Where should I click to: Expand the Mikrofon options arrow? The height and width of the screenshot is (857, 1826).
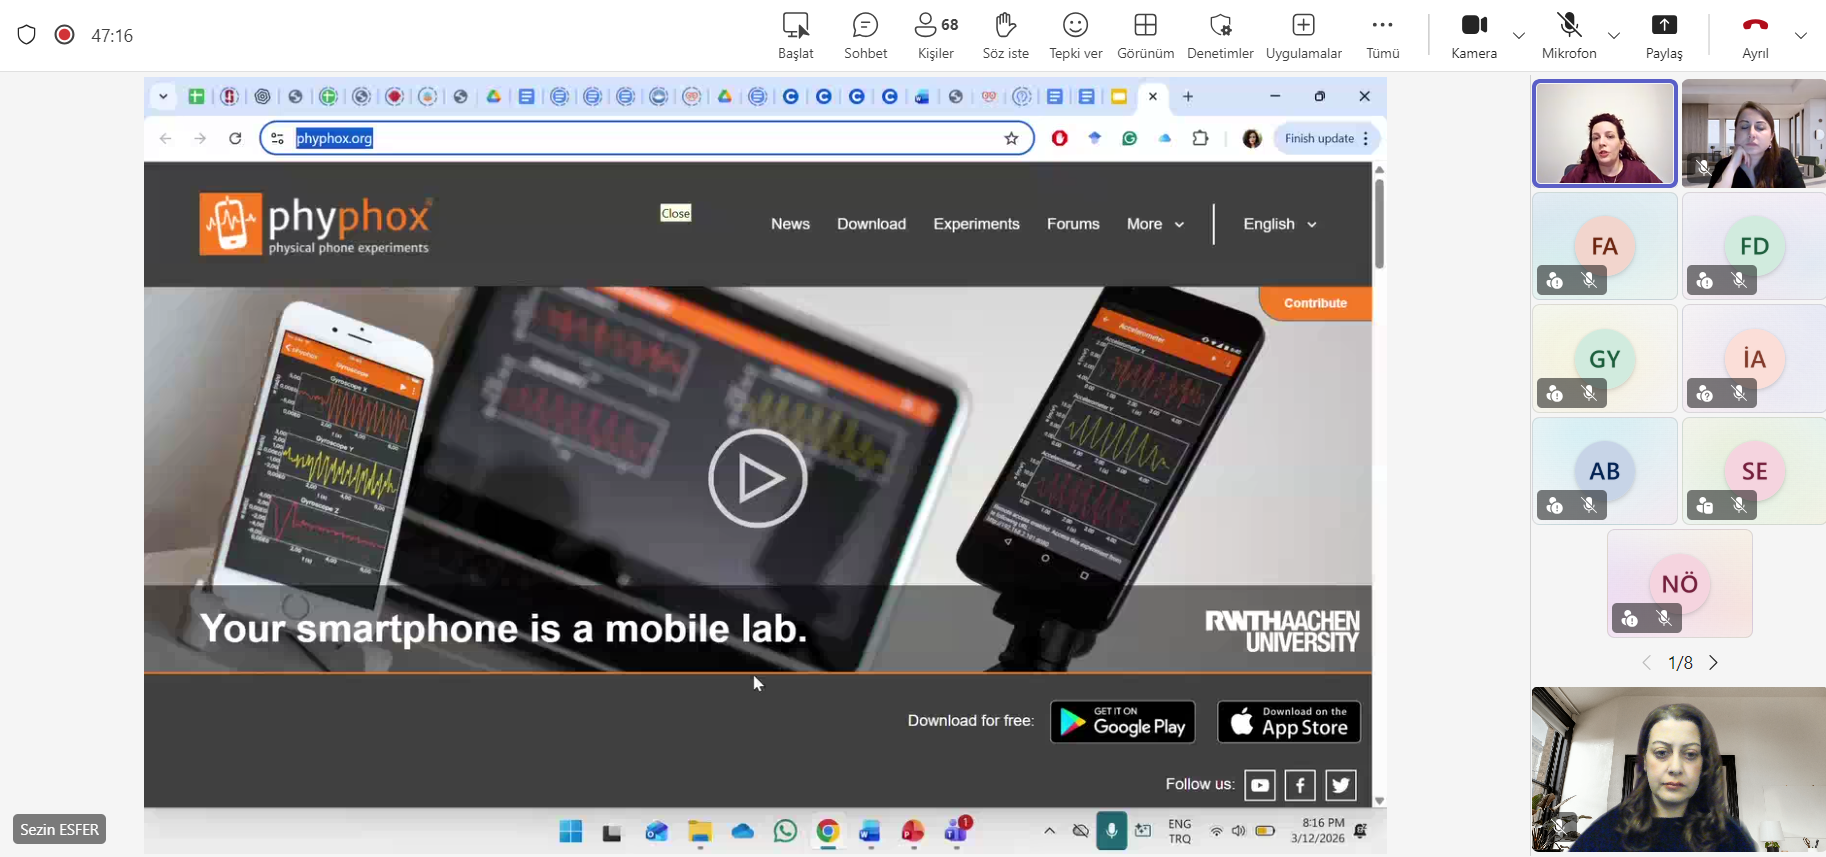tap(1614, 36)
